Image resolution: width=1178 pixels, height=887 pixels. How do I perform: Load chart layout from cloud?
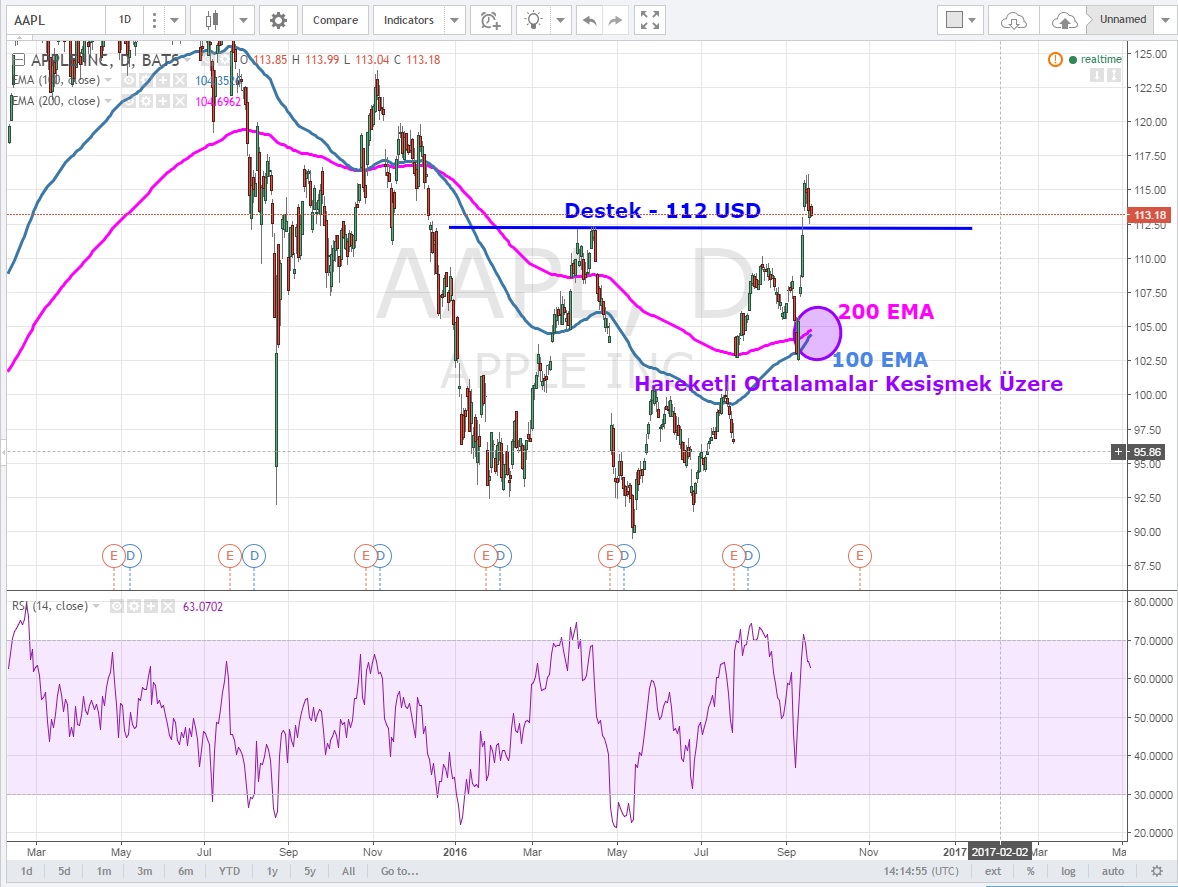tap(1014, 20)
